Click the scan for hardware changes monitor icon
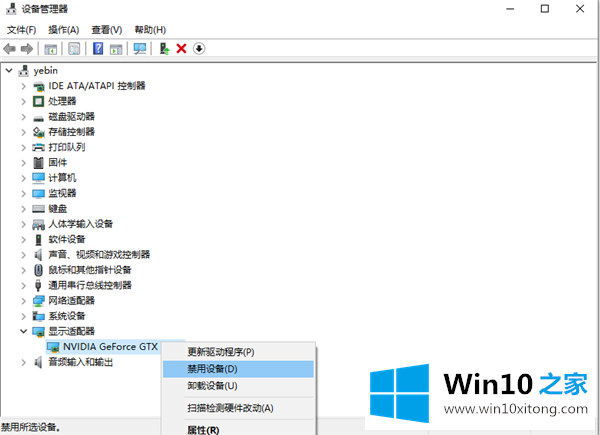Screen dimensions: 600x435 pyautogui.click(x=140, y=49)
